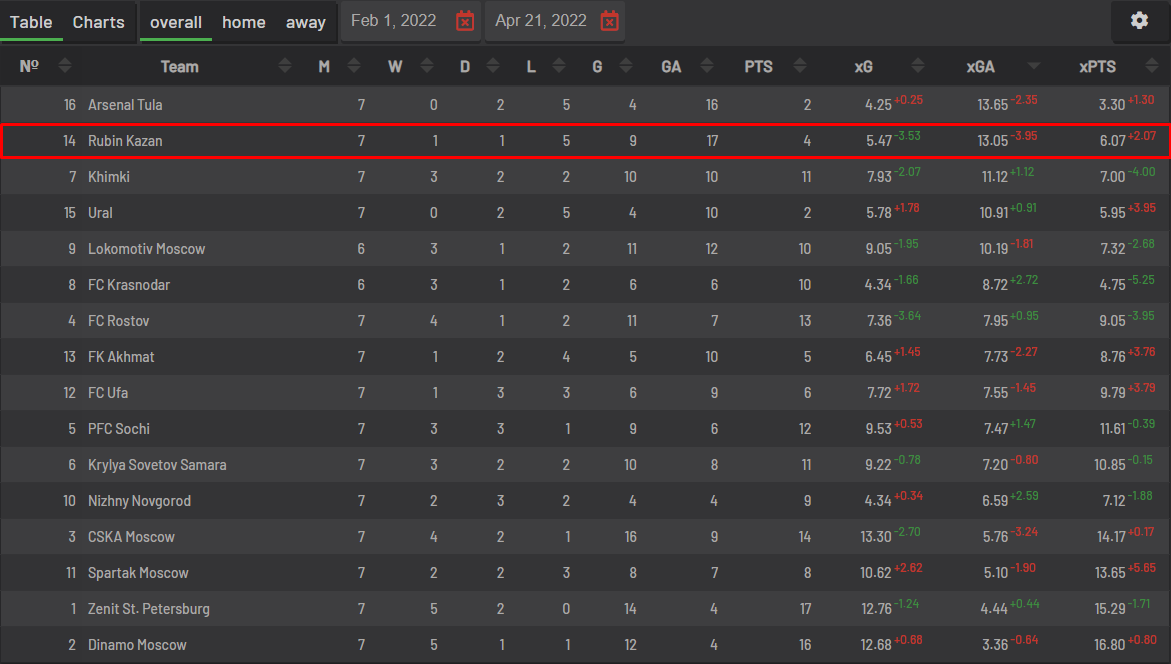Sort by xPTS column sort arrows
Image resolution: width=1171 pixels, height=664 pixels.
1152,66
